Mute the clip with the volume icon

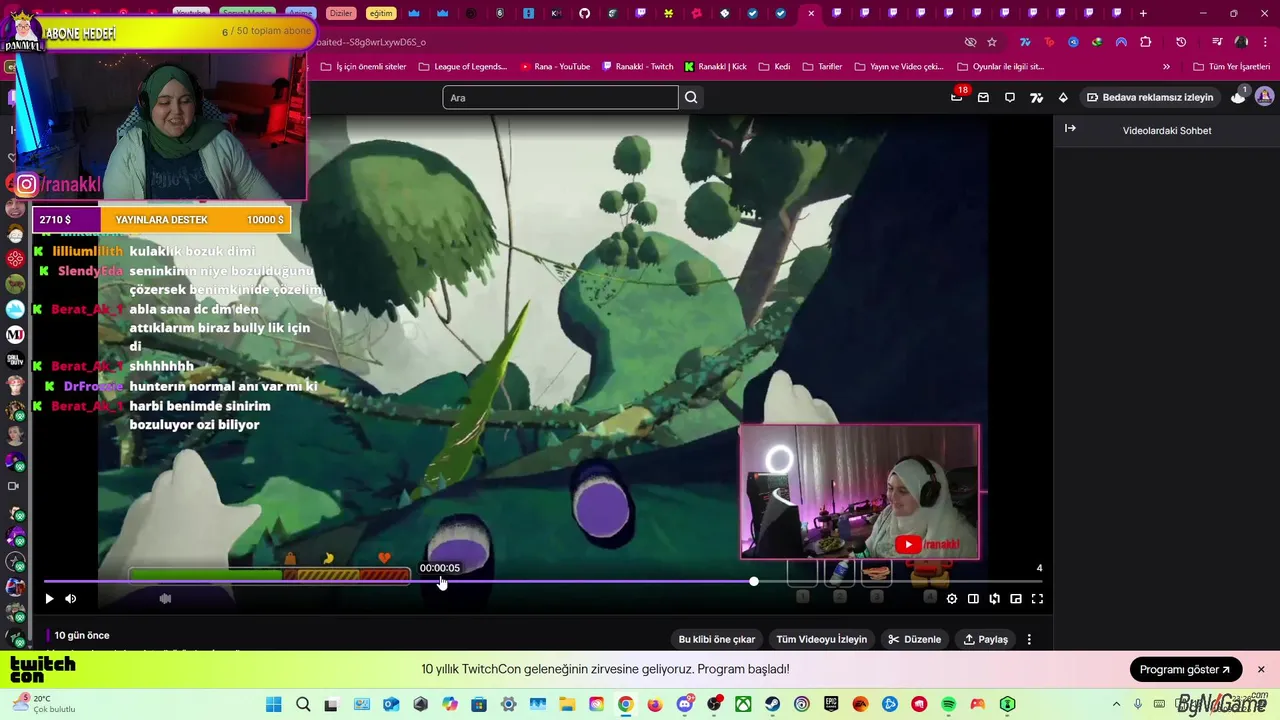pos(71,599)
